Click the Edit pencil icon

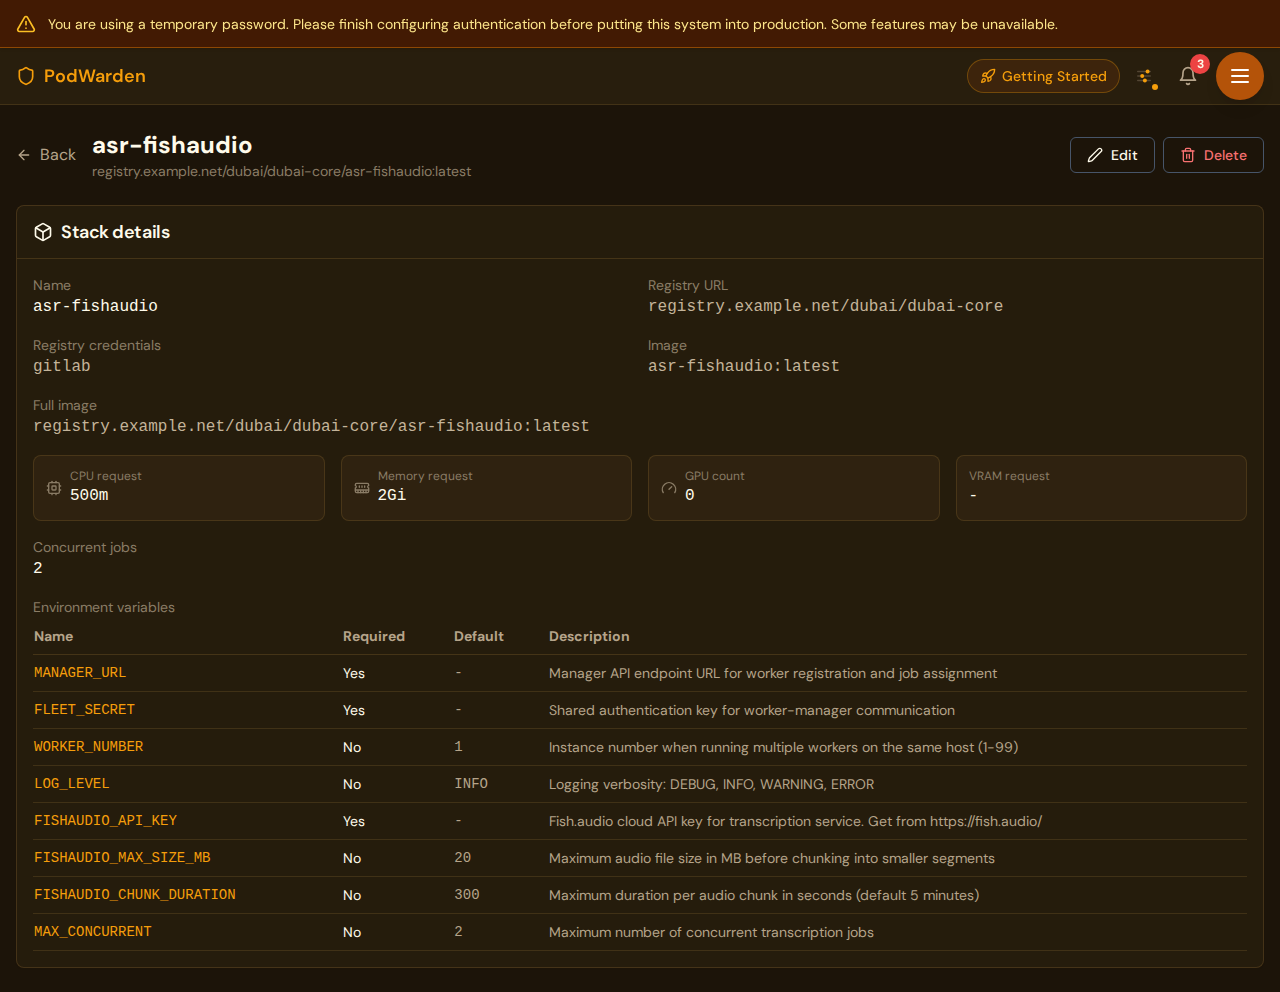click(x=1095, y=155)
